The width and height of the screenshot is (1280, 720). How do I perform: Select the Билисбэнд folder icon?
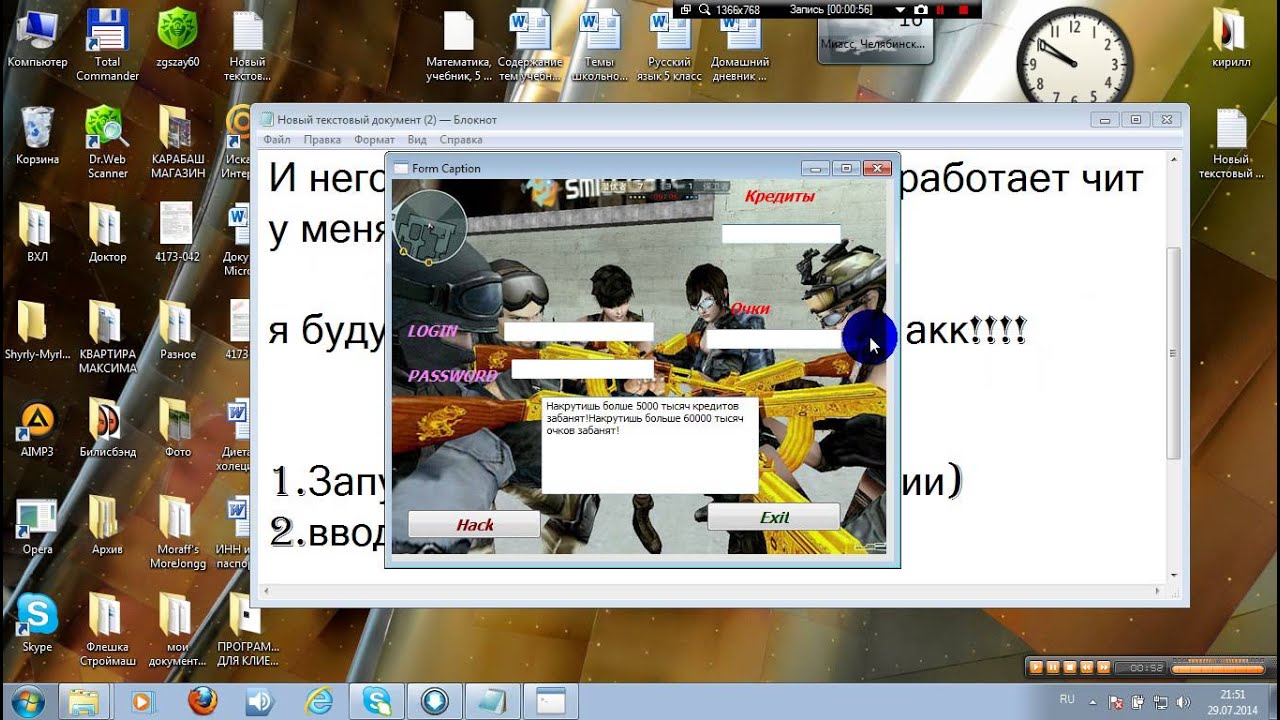click(x=107, y=428)
